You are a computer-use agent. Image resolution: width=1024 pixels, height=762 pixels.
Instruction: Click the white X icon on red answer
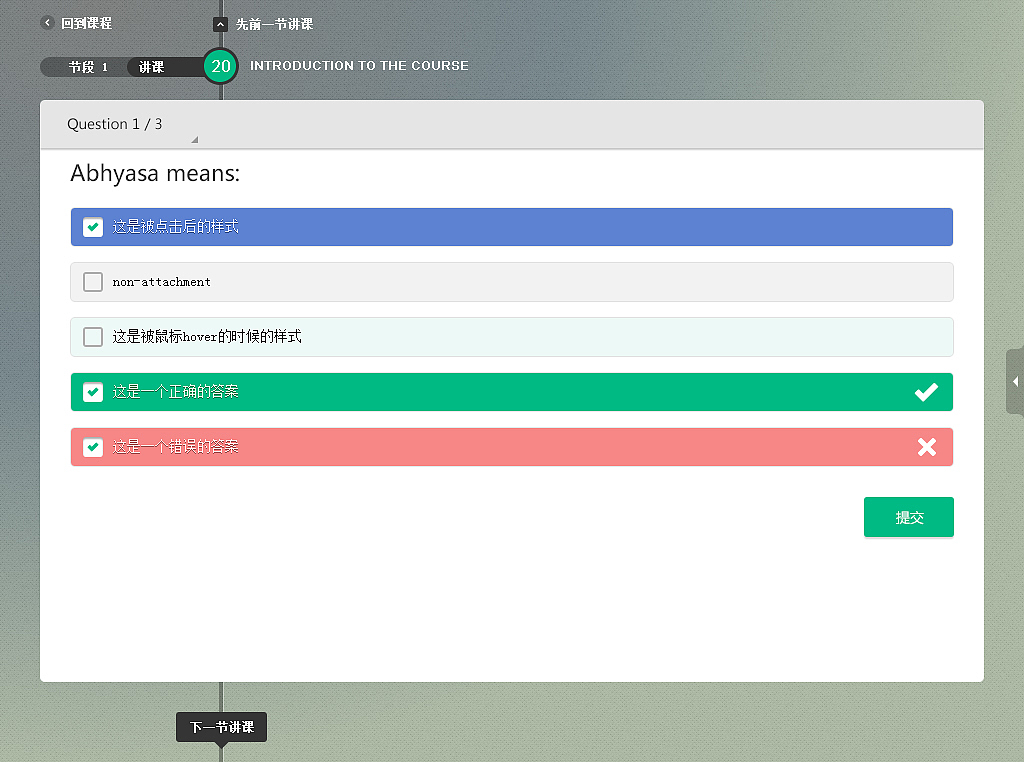[x=927, y=447]
